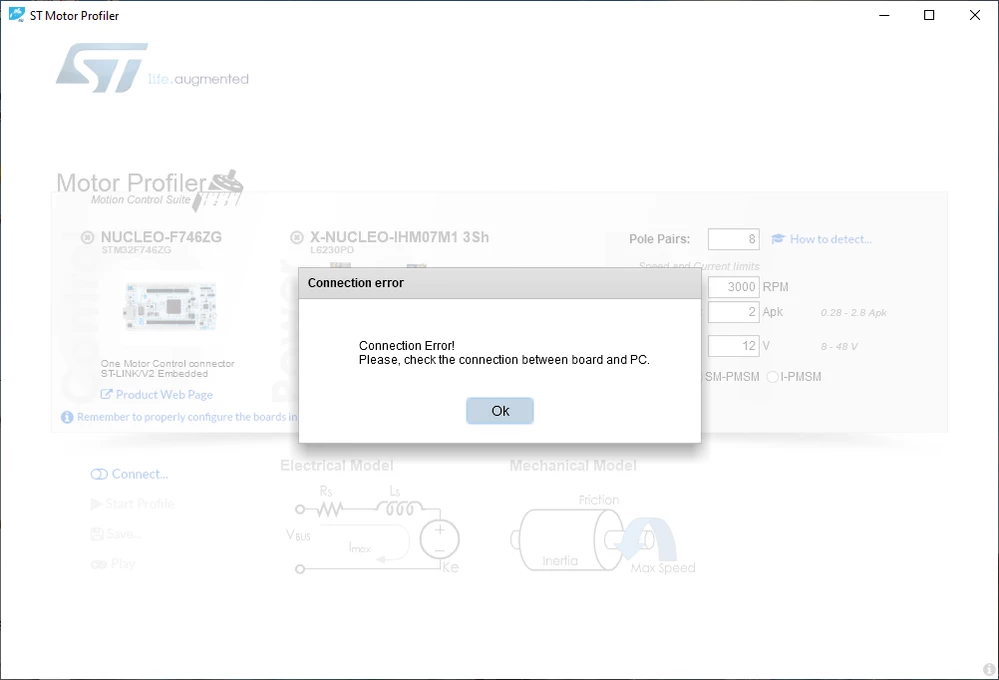Close the ST Motor Profiler window
The height and width of the screenshot is (680, 999).
[x=975, y=15]
